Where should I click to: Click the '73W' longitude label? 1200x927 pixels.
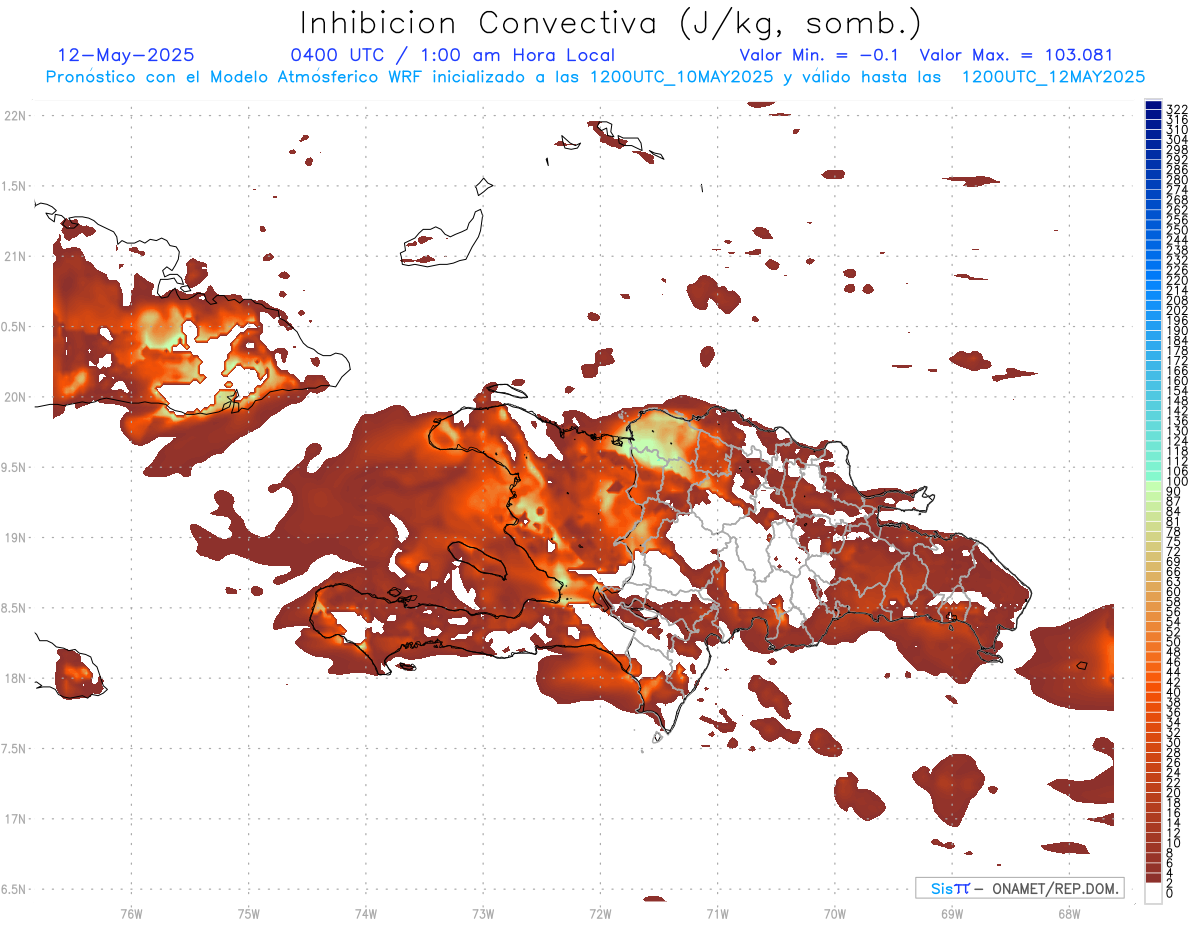483,913
